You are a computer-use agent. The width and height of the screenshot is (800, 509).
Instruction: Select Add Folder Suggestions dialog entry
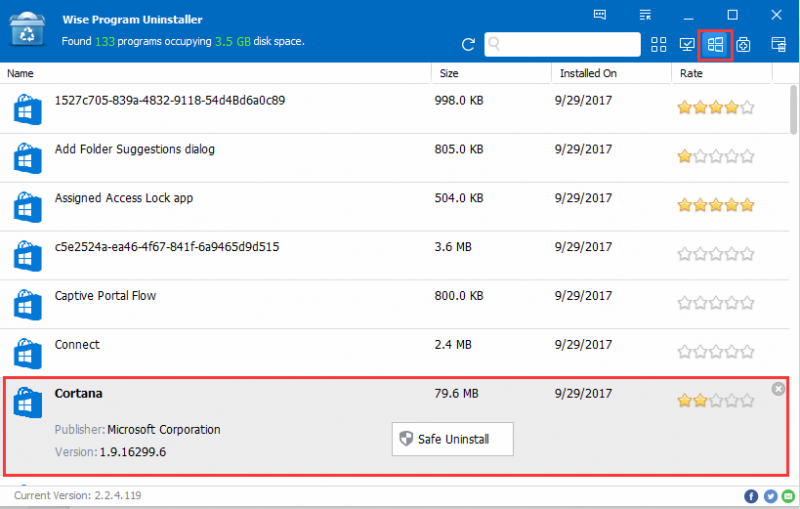click(x=395, y=158)
